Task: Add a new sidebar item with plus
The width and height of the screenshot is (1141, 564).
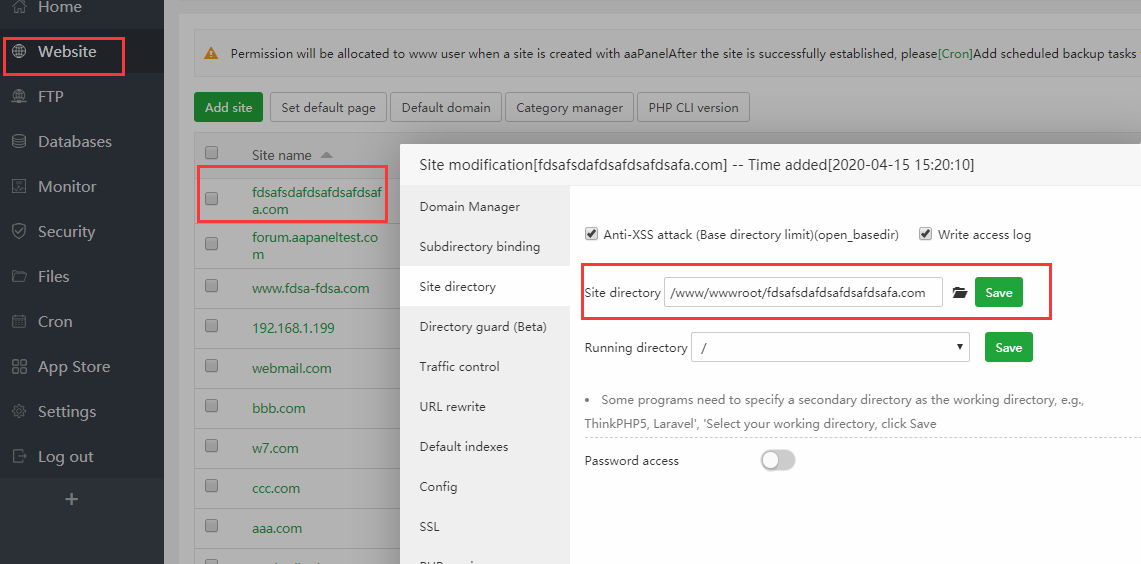Action: pyautogui.click(x=71, y=499)
